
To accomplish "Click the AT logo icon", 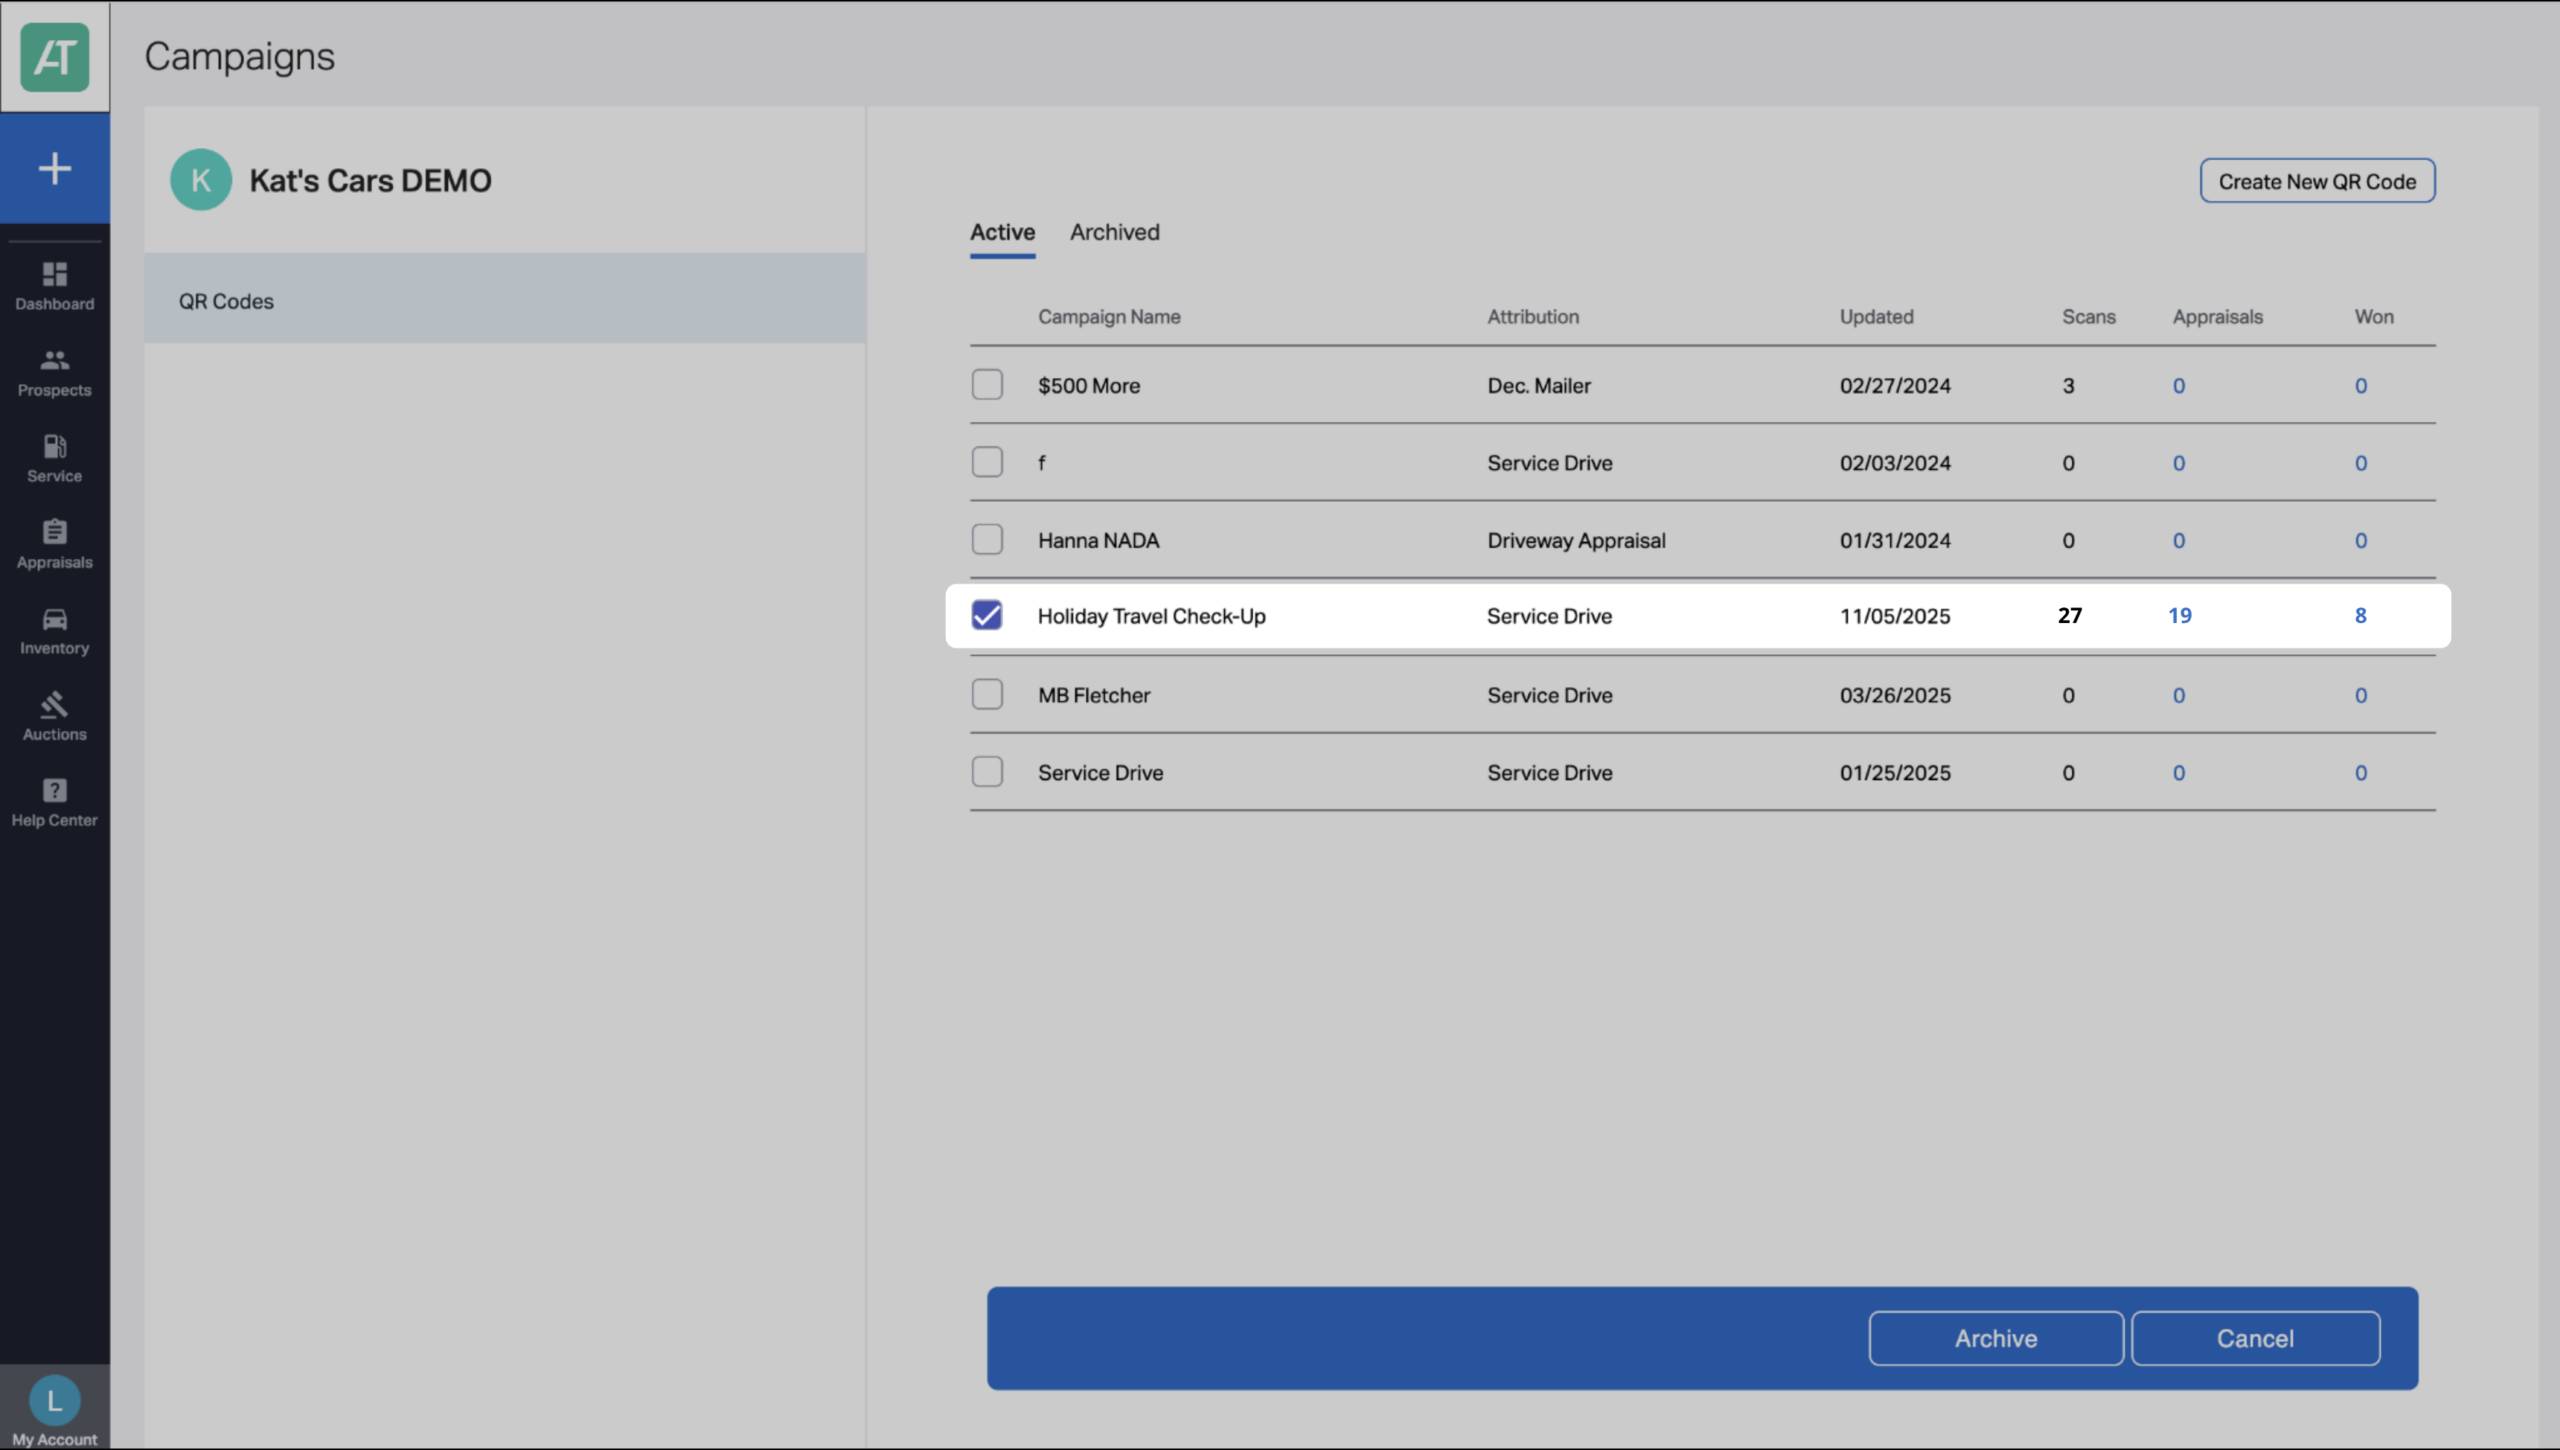I will (55, 57).
